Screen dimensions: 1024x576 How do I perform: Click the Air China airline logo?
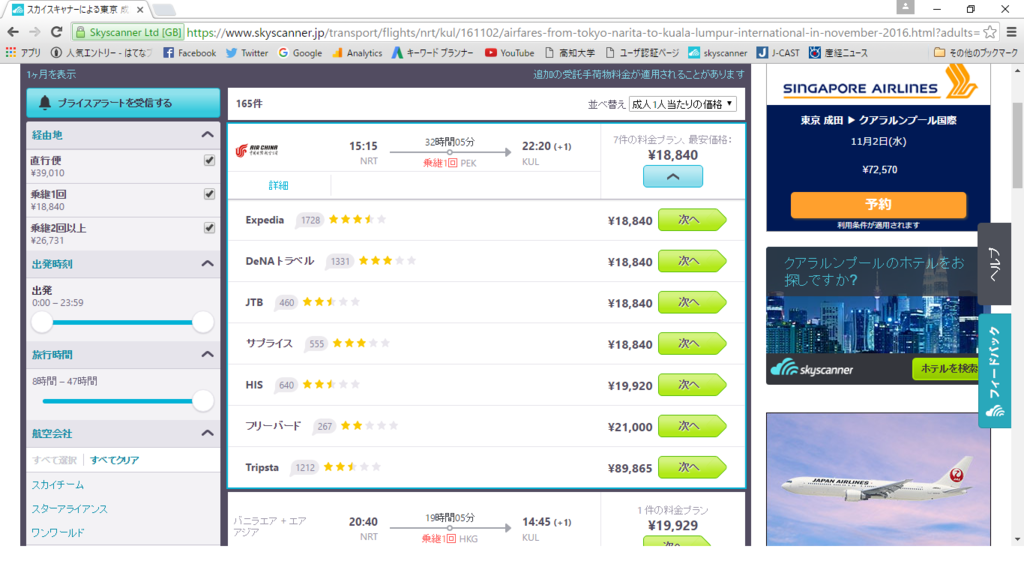pyautogui.click(x=257, y=150)
